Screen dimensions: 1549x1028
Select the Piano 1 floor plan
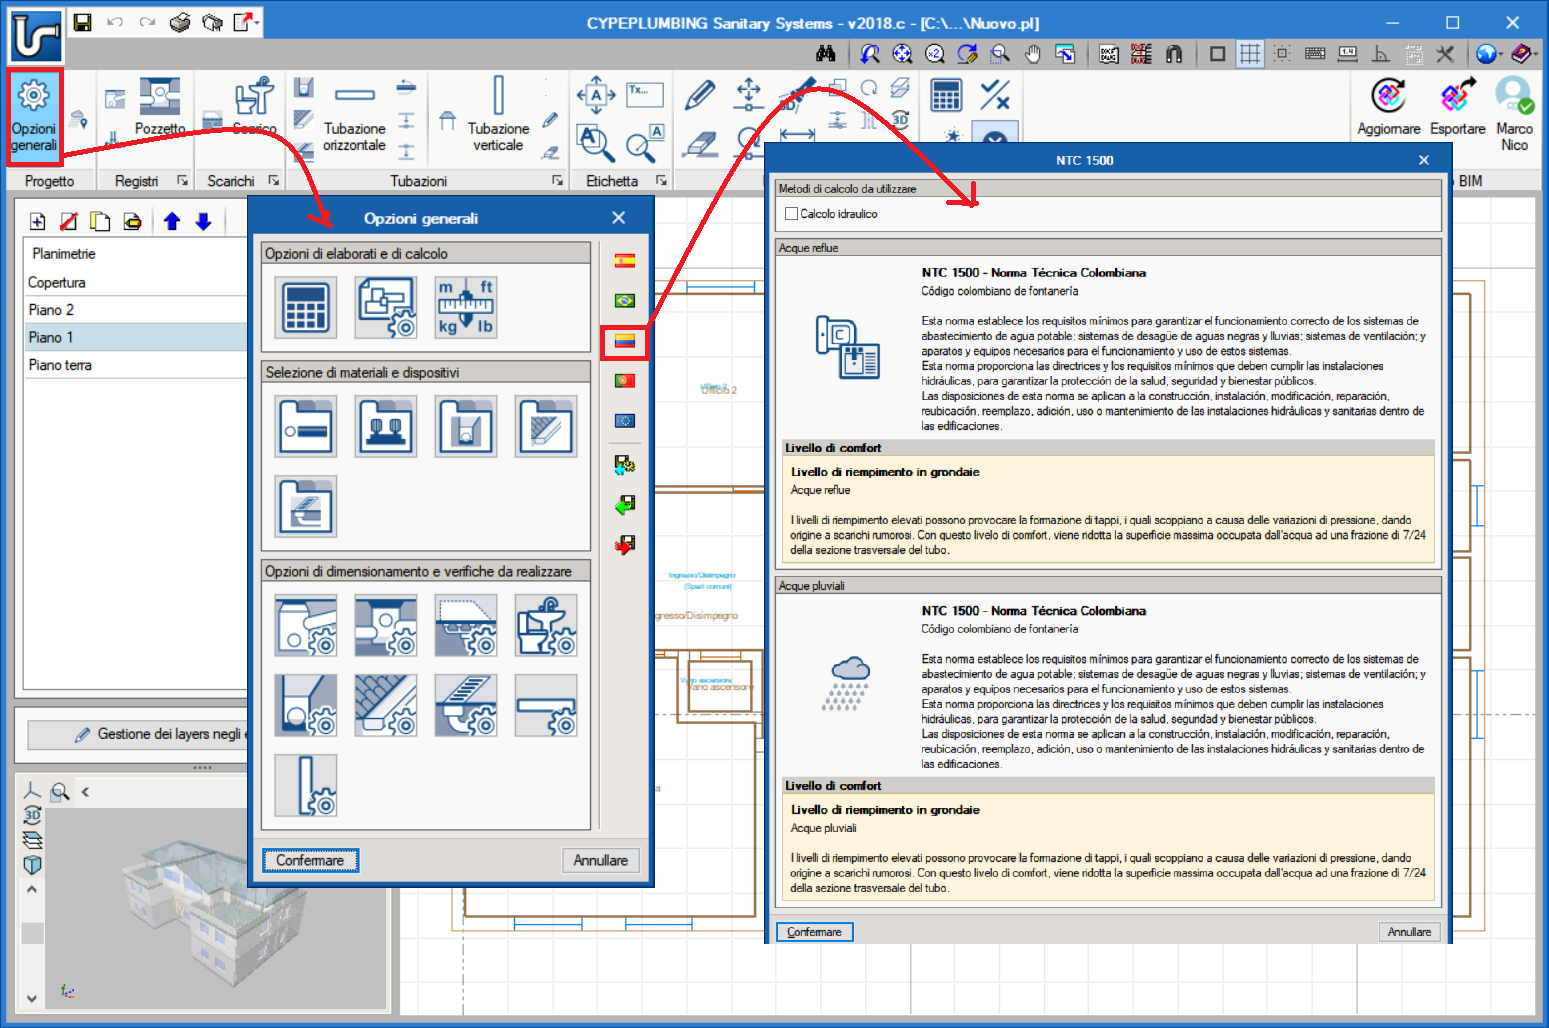pos(135,337)
